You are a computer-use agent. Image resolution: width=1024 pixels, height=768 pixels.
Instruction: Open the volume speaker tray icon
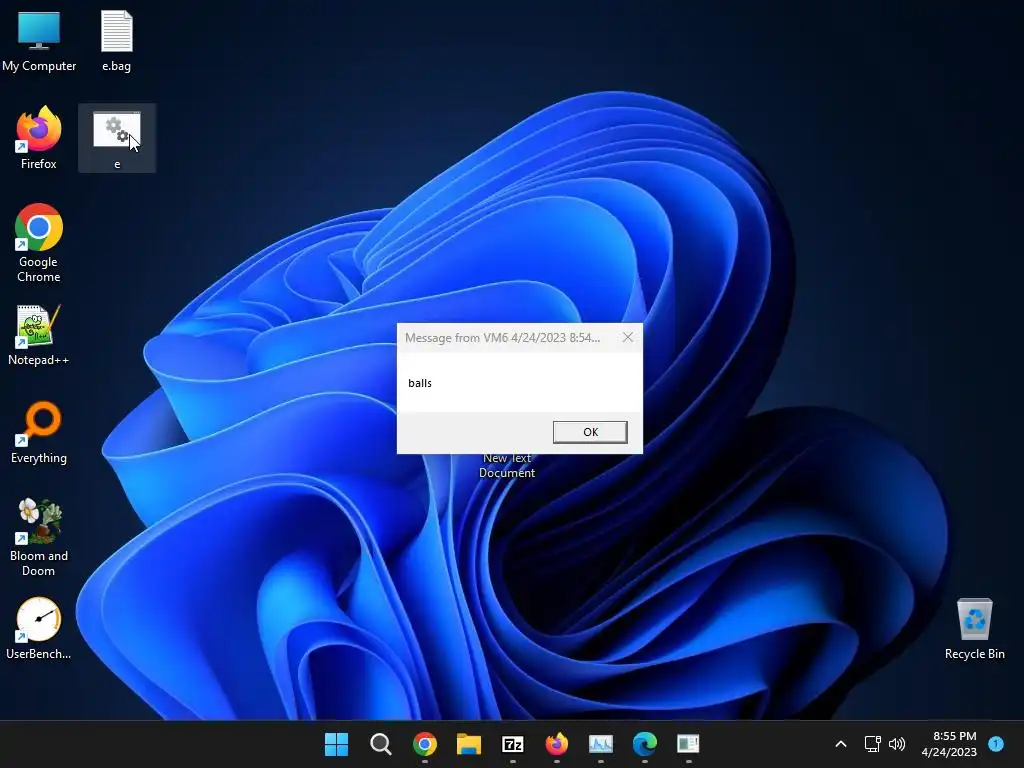pyautogui.click(x=897, y=744)
